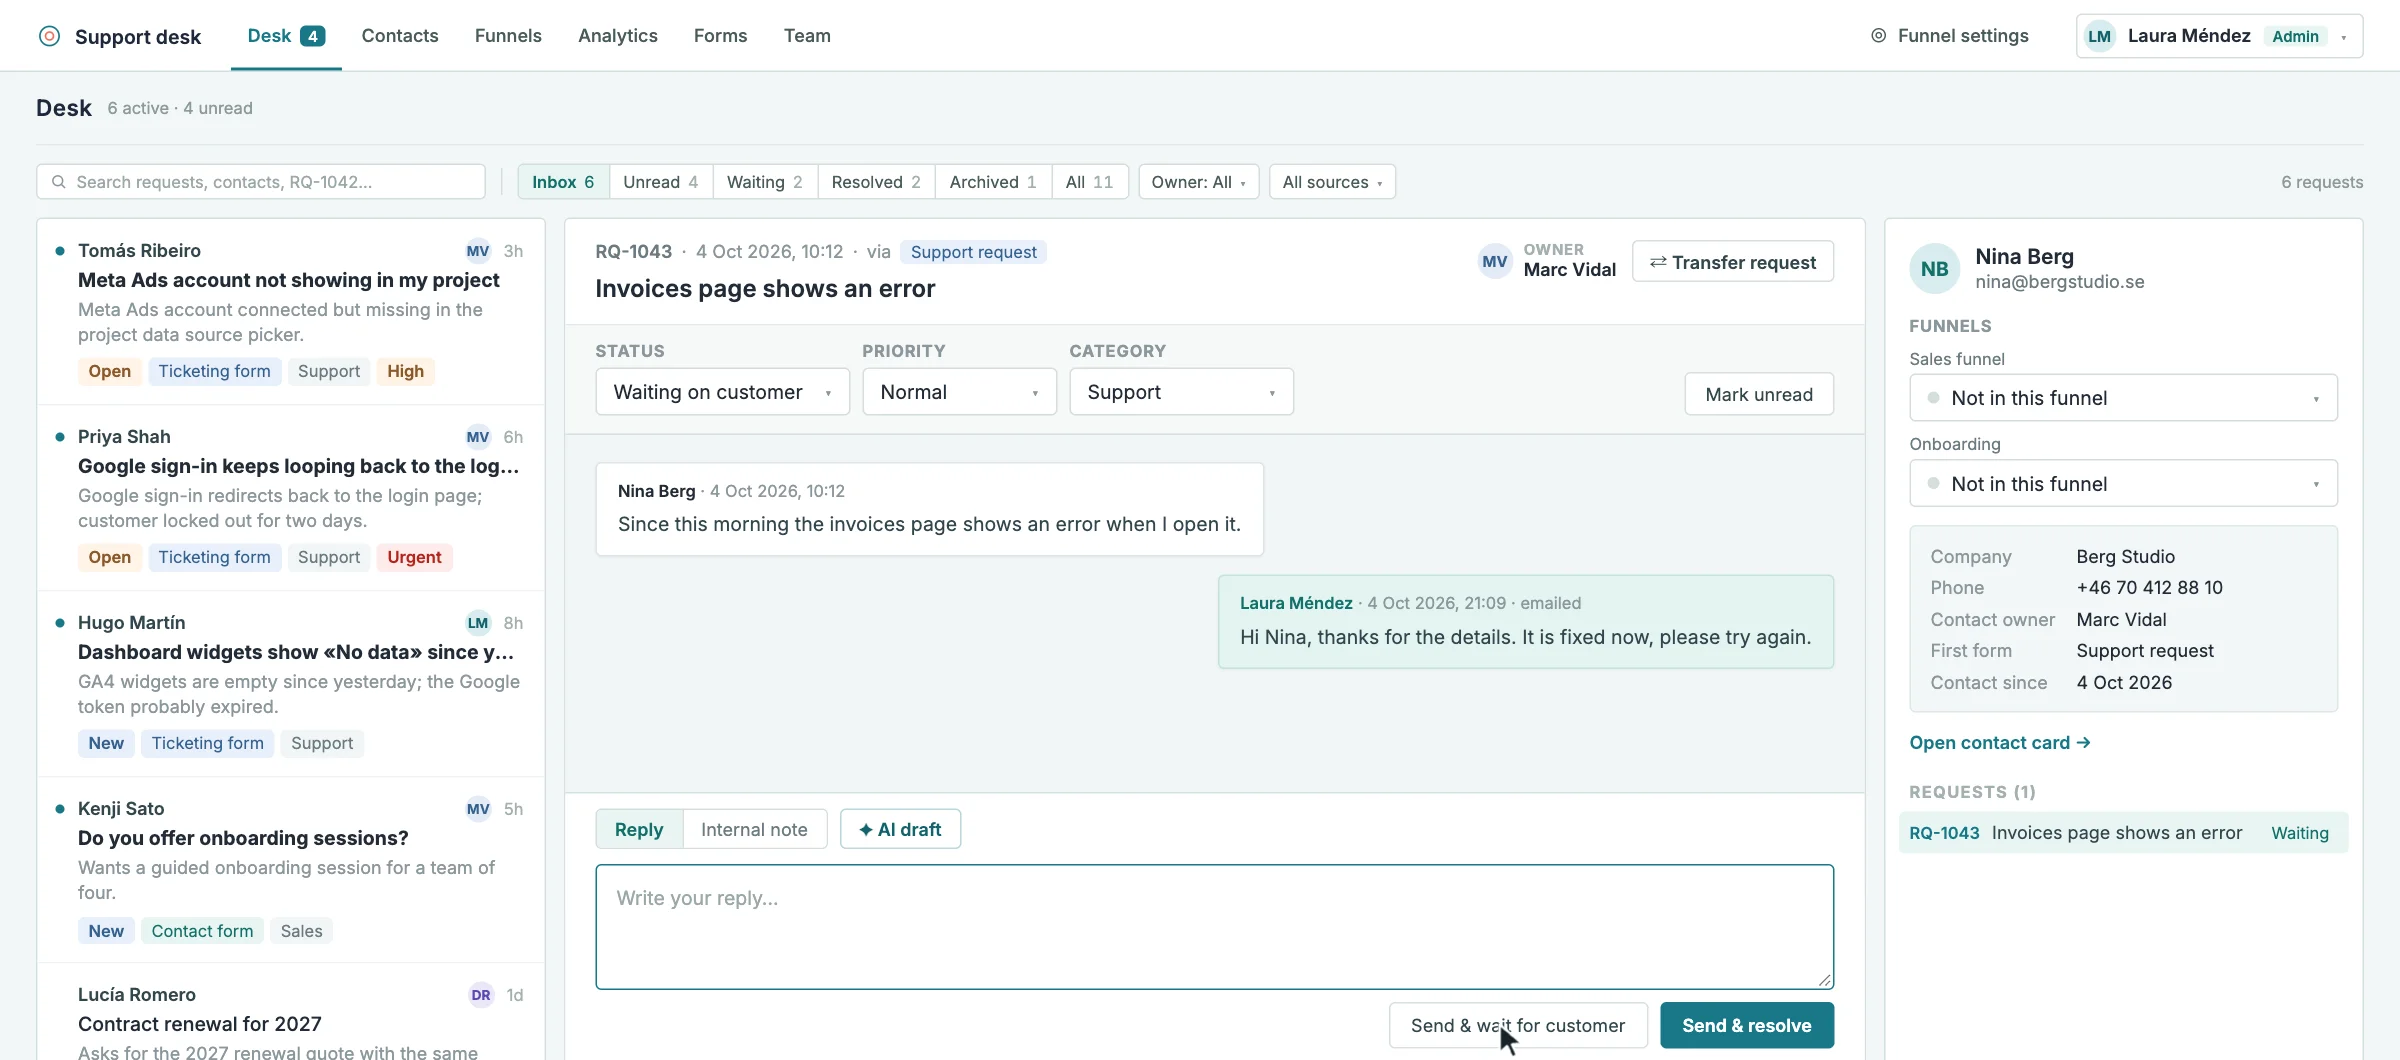This screenshot has height=1060, width=2400.
Task: Open the Sales funnel stage dropdown
Action: (x=2123, y=398)
